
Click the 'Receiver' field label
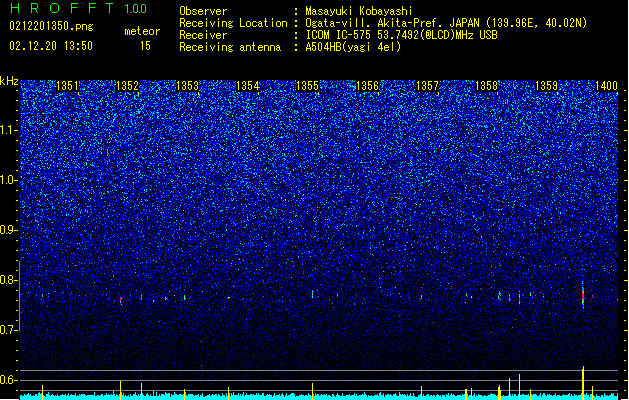[203, 35]
